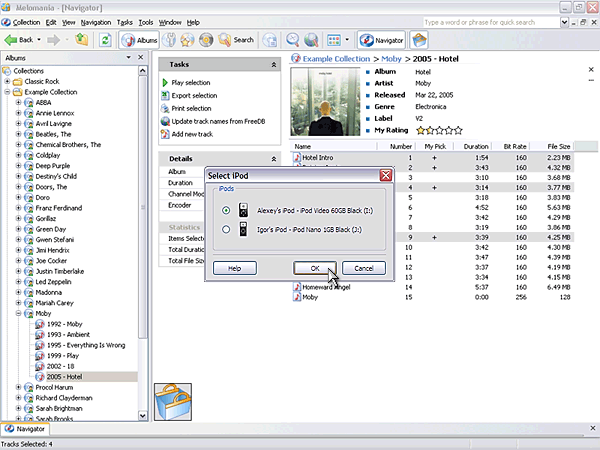600x450 pixels.
Task: Click the Hotel Intro track icon
Action: pos(297,157)
